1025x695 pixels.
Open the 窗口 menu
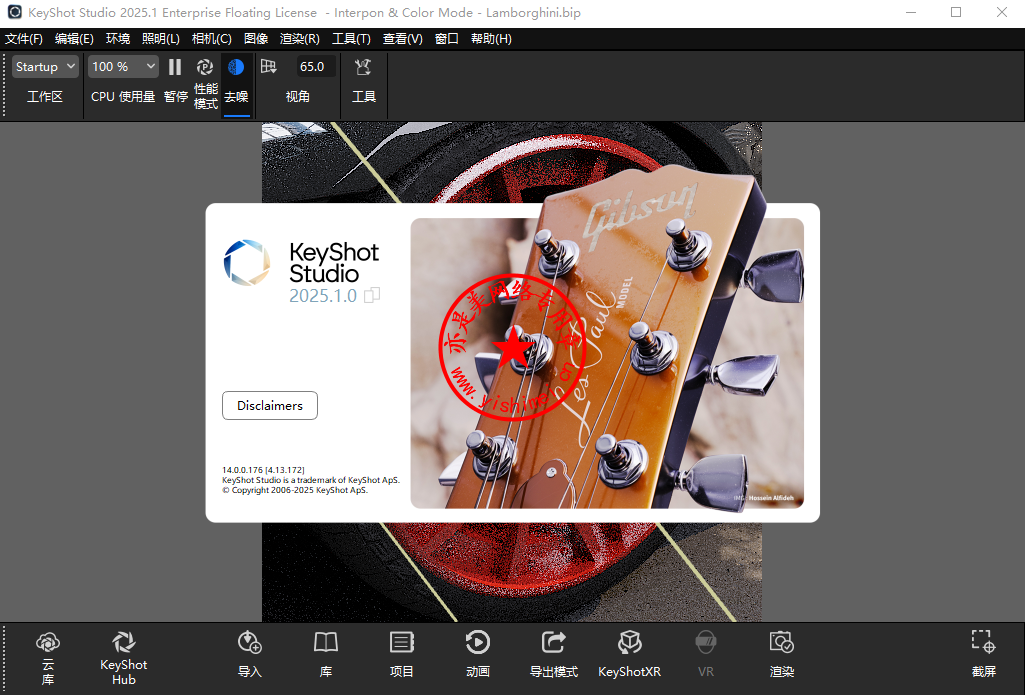(446, 39)
